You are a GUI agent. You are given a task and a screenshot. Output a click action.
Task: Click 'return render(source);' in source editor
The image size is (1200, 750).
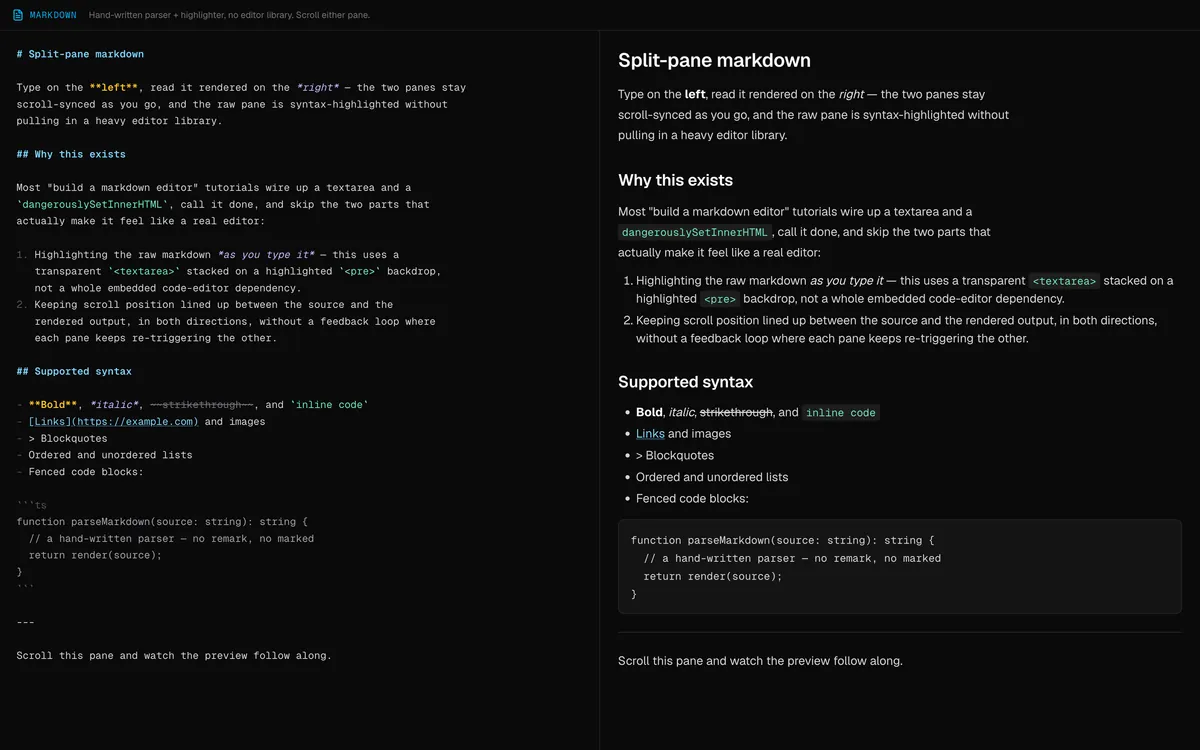95,555
